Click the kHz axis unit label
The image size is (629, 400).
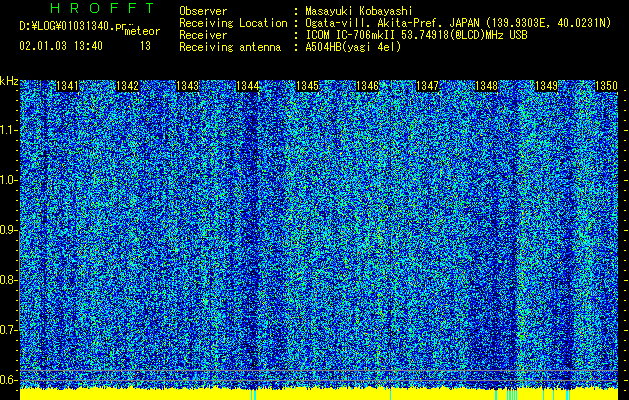[x=9, y=81]
